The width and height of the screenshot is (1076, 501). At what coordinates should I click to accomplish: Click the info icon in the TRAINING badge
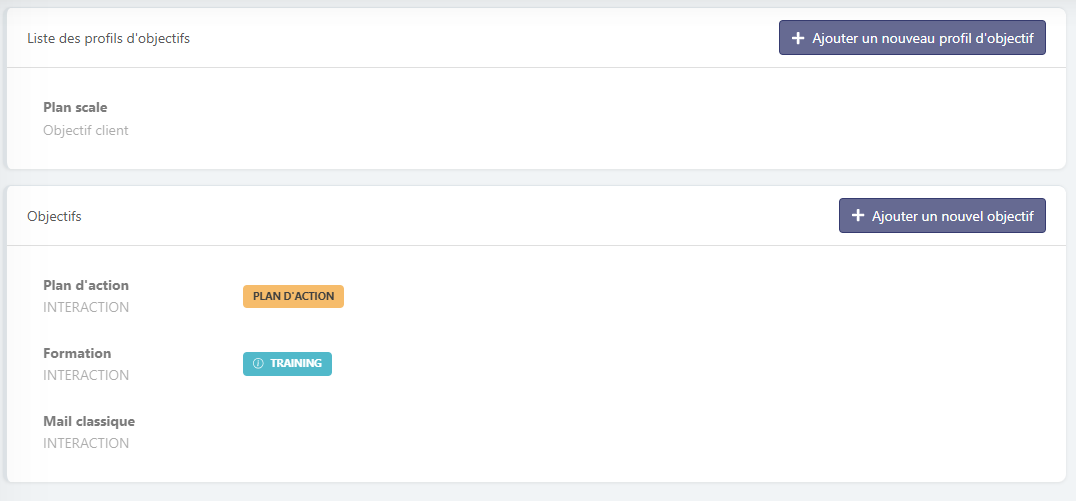(x=258, y=364)
